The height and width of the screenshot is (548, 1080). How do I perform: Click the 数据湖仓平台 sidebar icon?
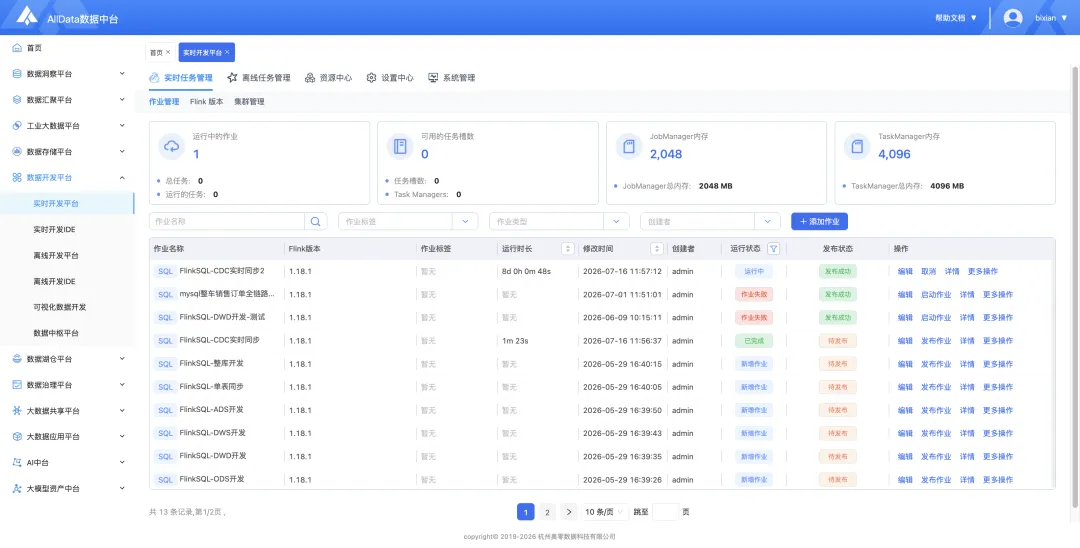[17, 359]
